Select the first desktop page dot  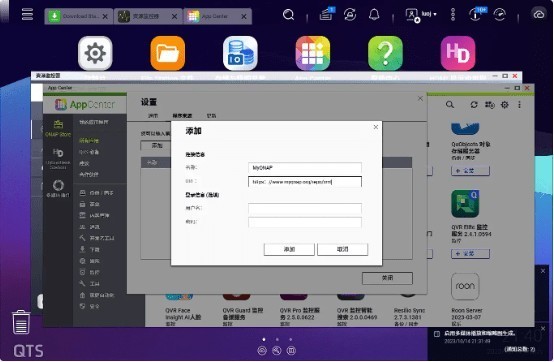[x=264, y=339]
